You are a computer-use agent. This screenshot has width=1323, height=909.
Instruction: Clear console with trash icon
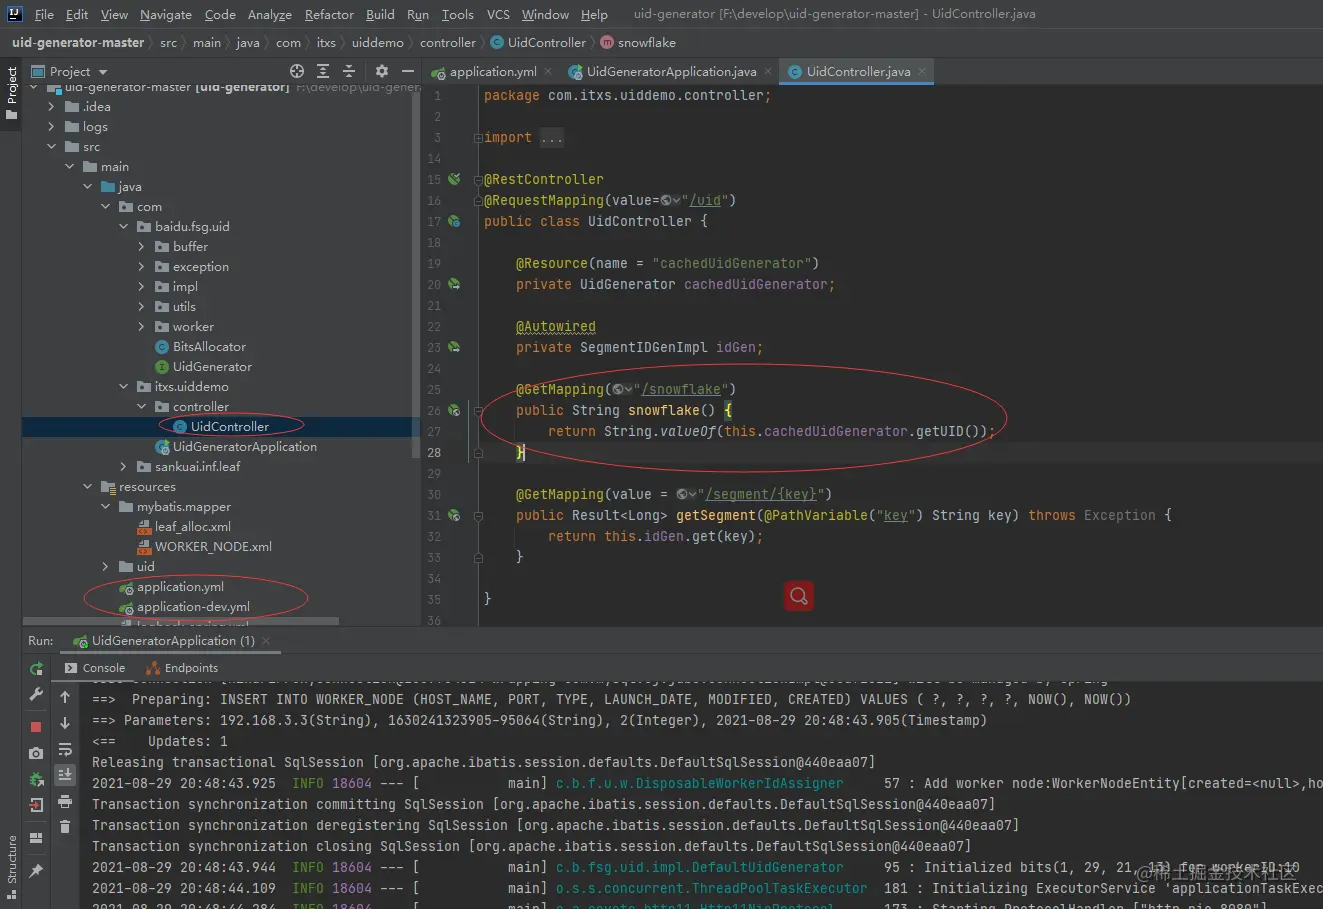(65, 826)
